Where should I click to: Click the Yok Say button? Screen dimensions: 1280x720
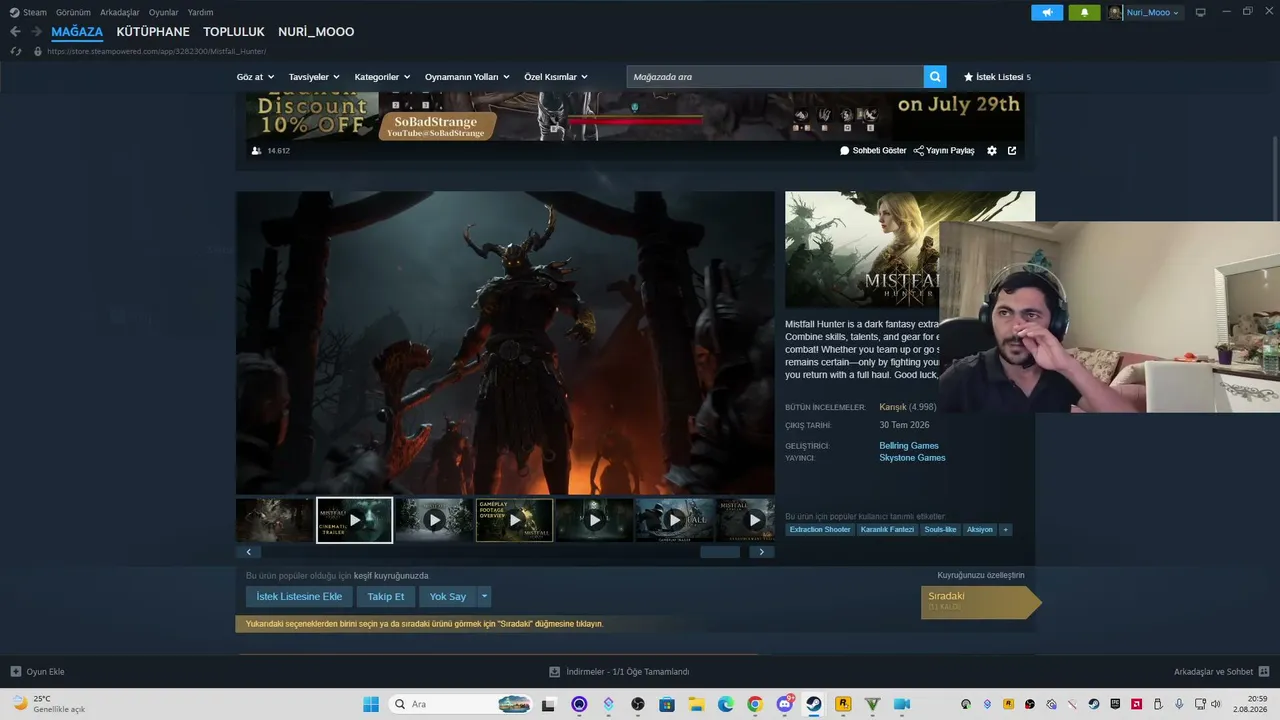pos(448,597)
